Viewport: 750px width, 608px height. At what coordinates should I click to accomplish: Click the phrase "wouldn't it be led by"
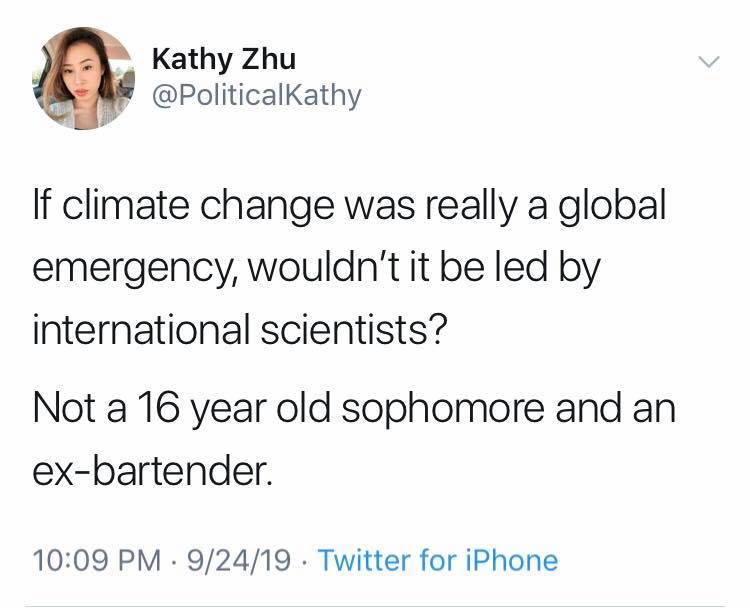point(431,269)
